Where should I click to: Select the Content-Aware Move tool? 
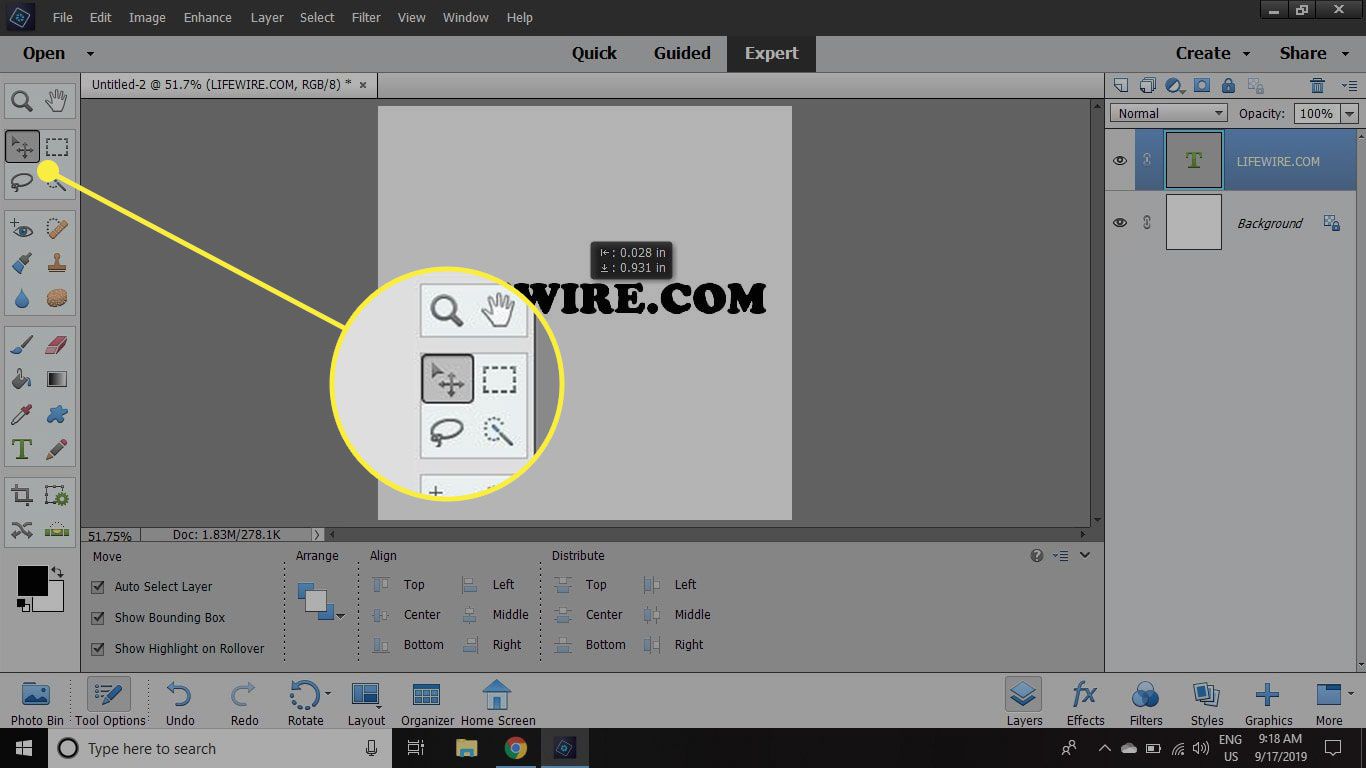[x=22, y=530]
